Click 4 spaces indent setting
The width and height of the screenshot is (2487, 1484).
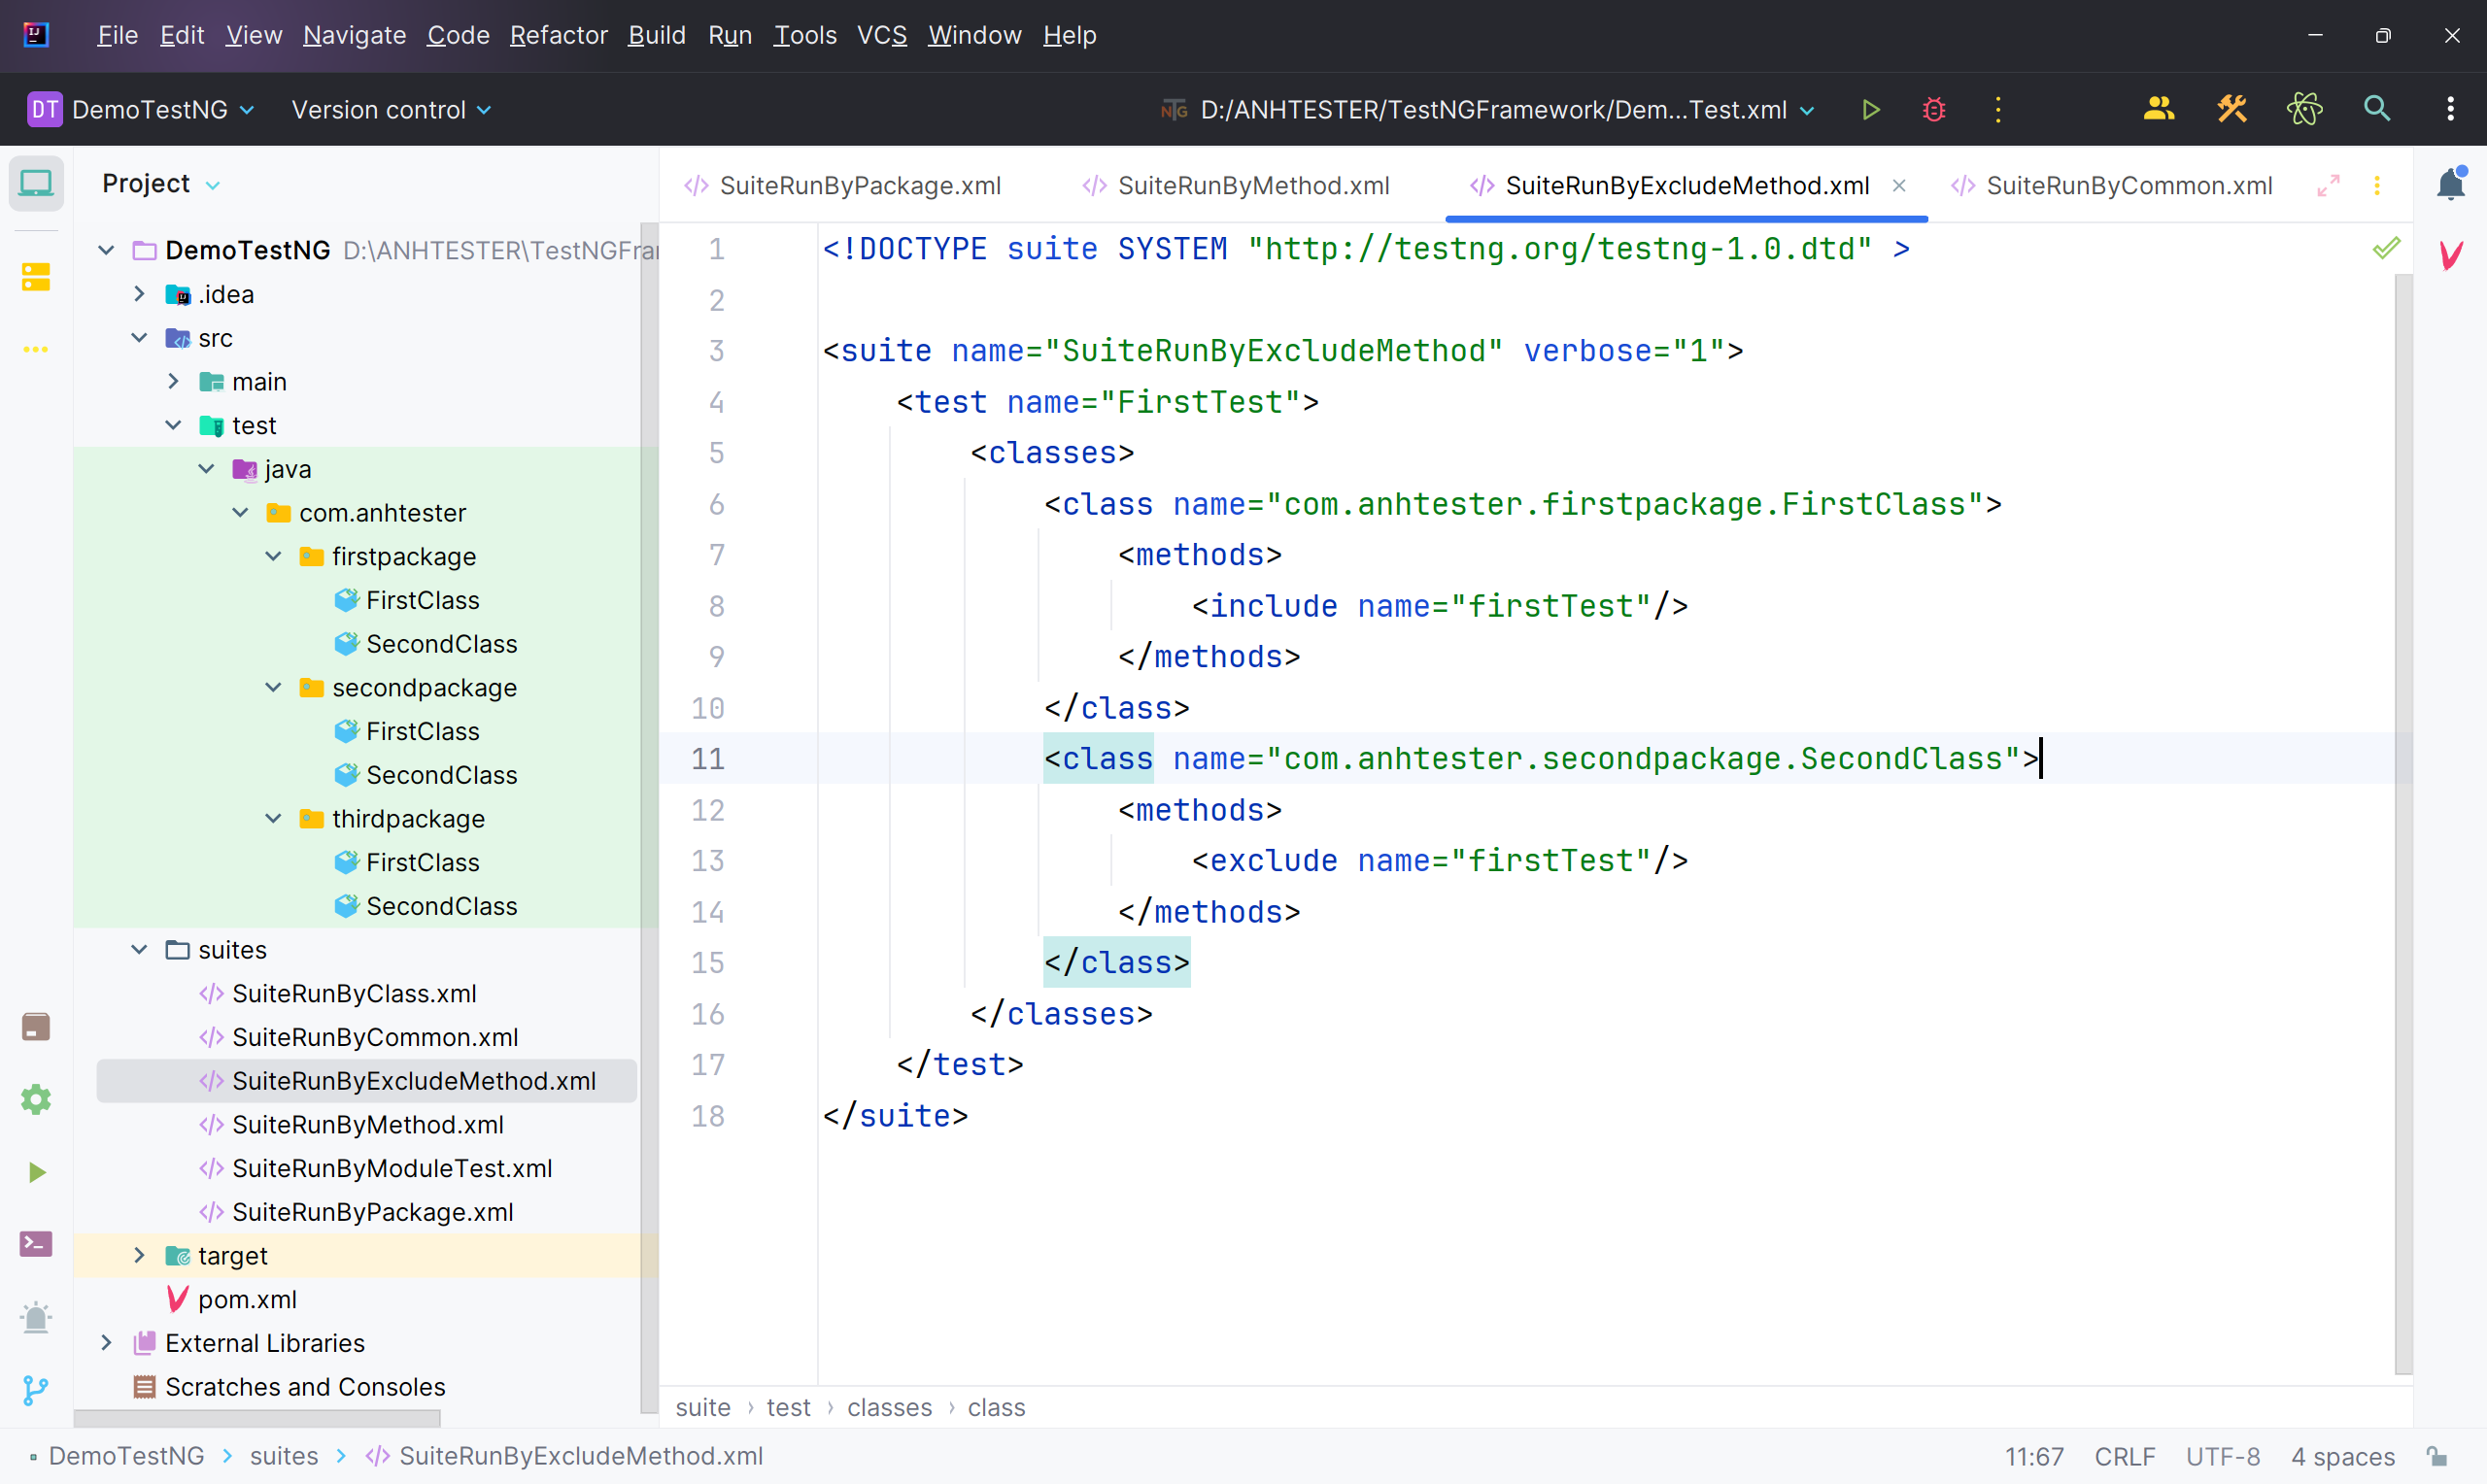2342,1457
